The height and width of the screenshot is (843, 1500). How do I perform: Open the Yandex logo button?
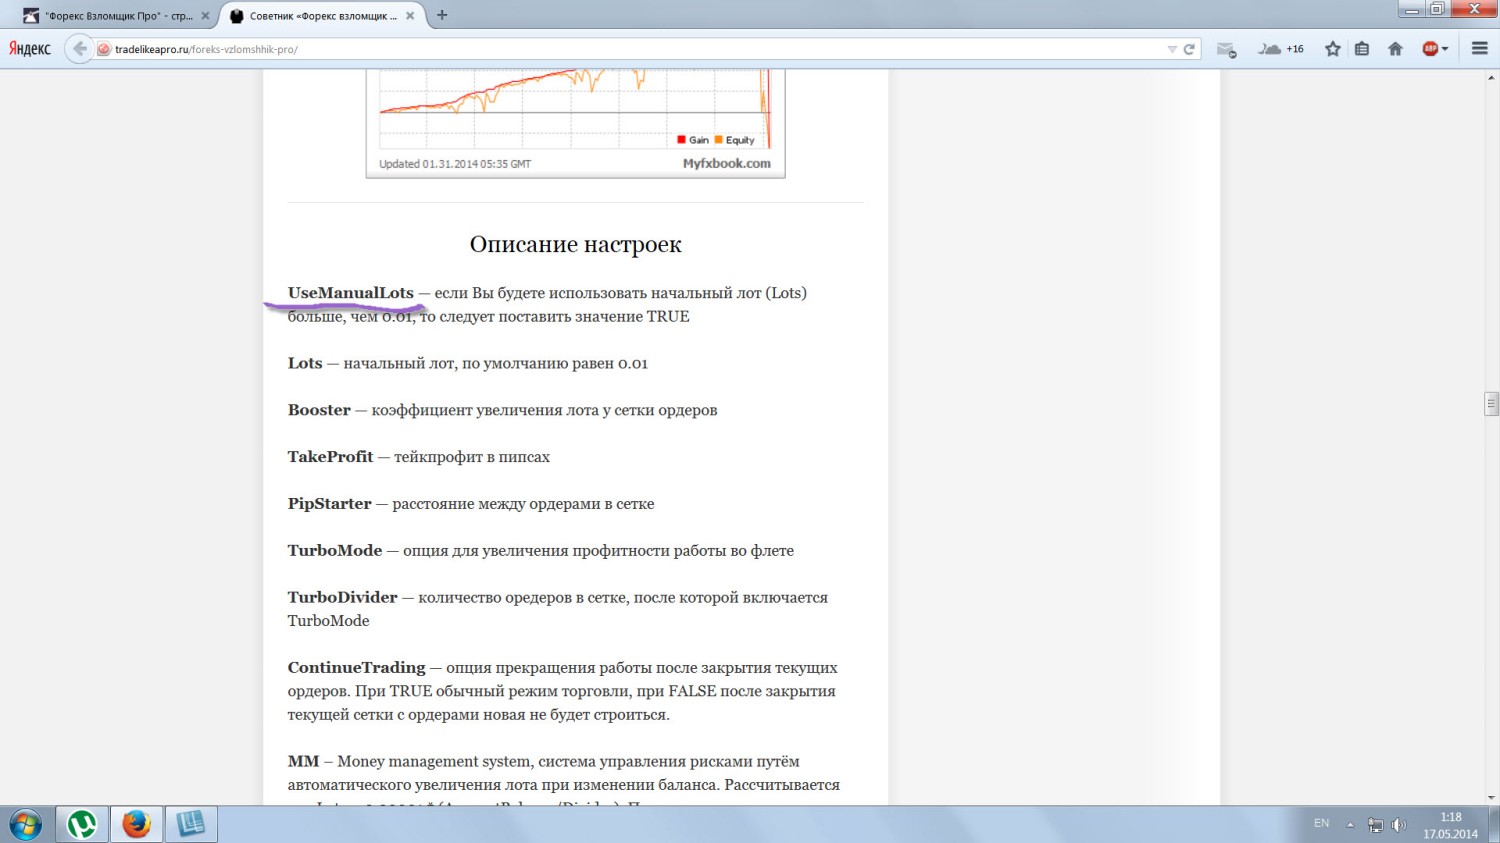pyautogui.click(x=30, y=48)
